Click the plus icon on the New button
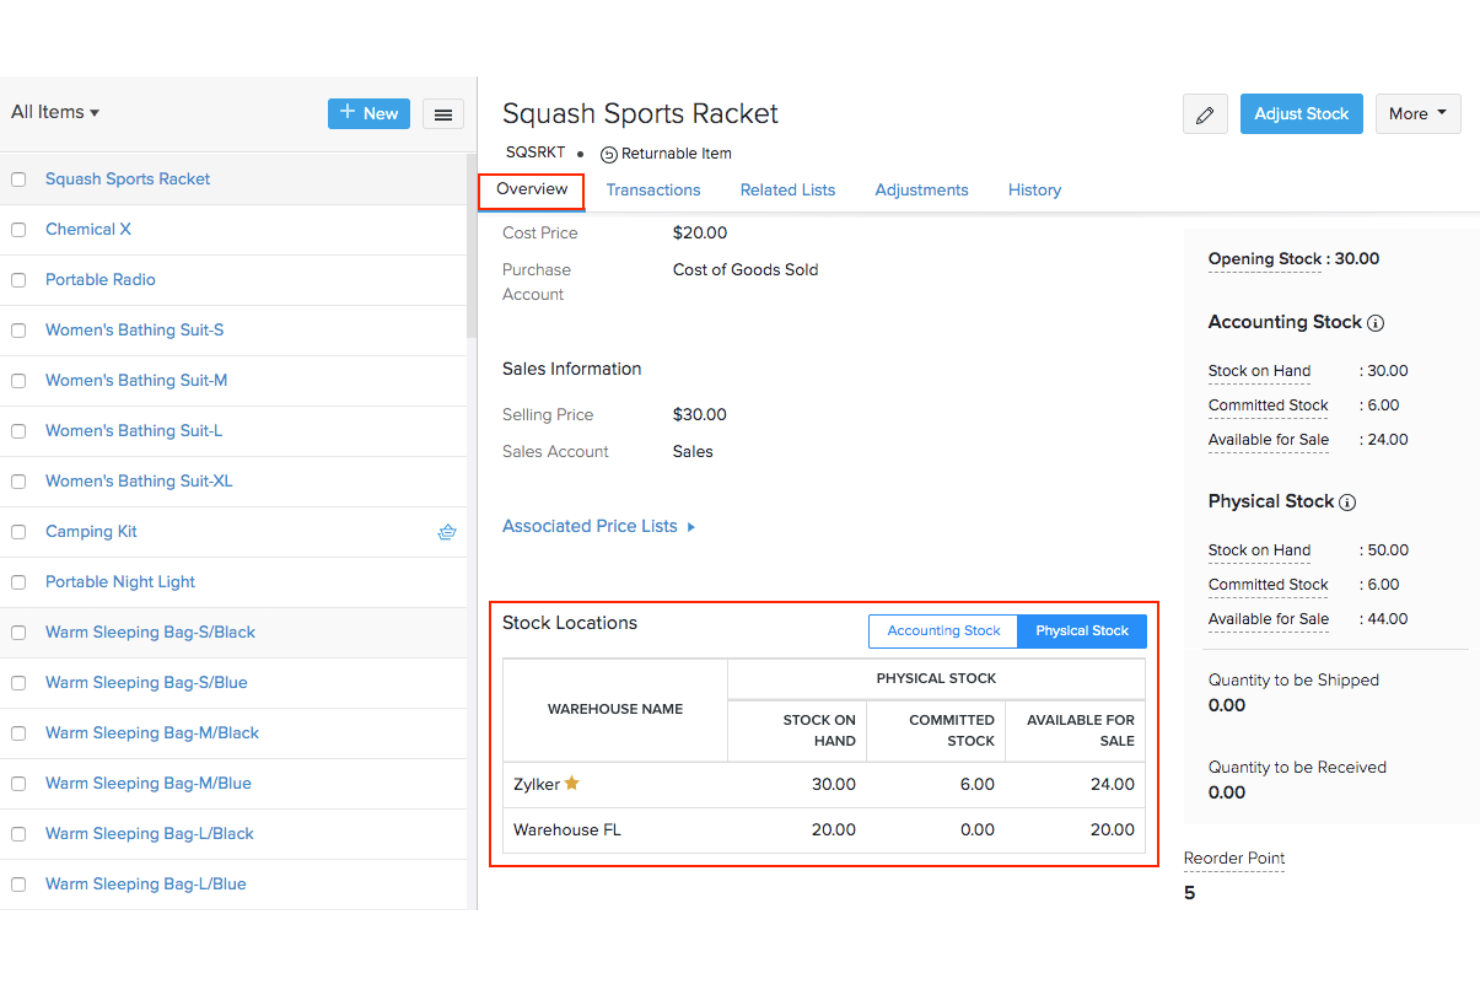The image size is (1480, 987). point(347,113)
